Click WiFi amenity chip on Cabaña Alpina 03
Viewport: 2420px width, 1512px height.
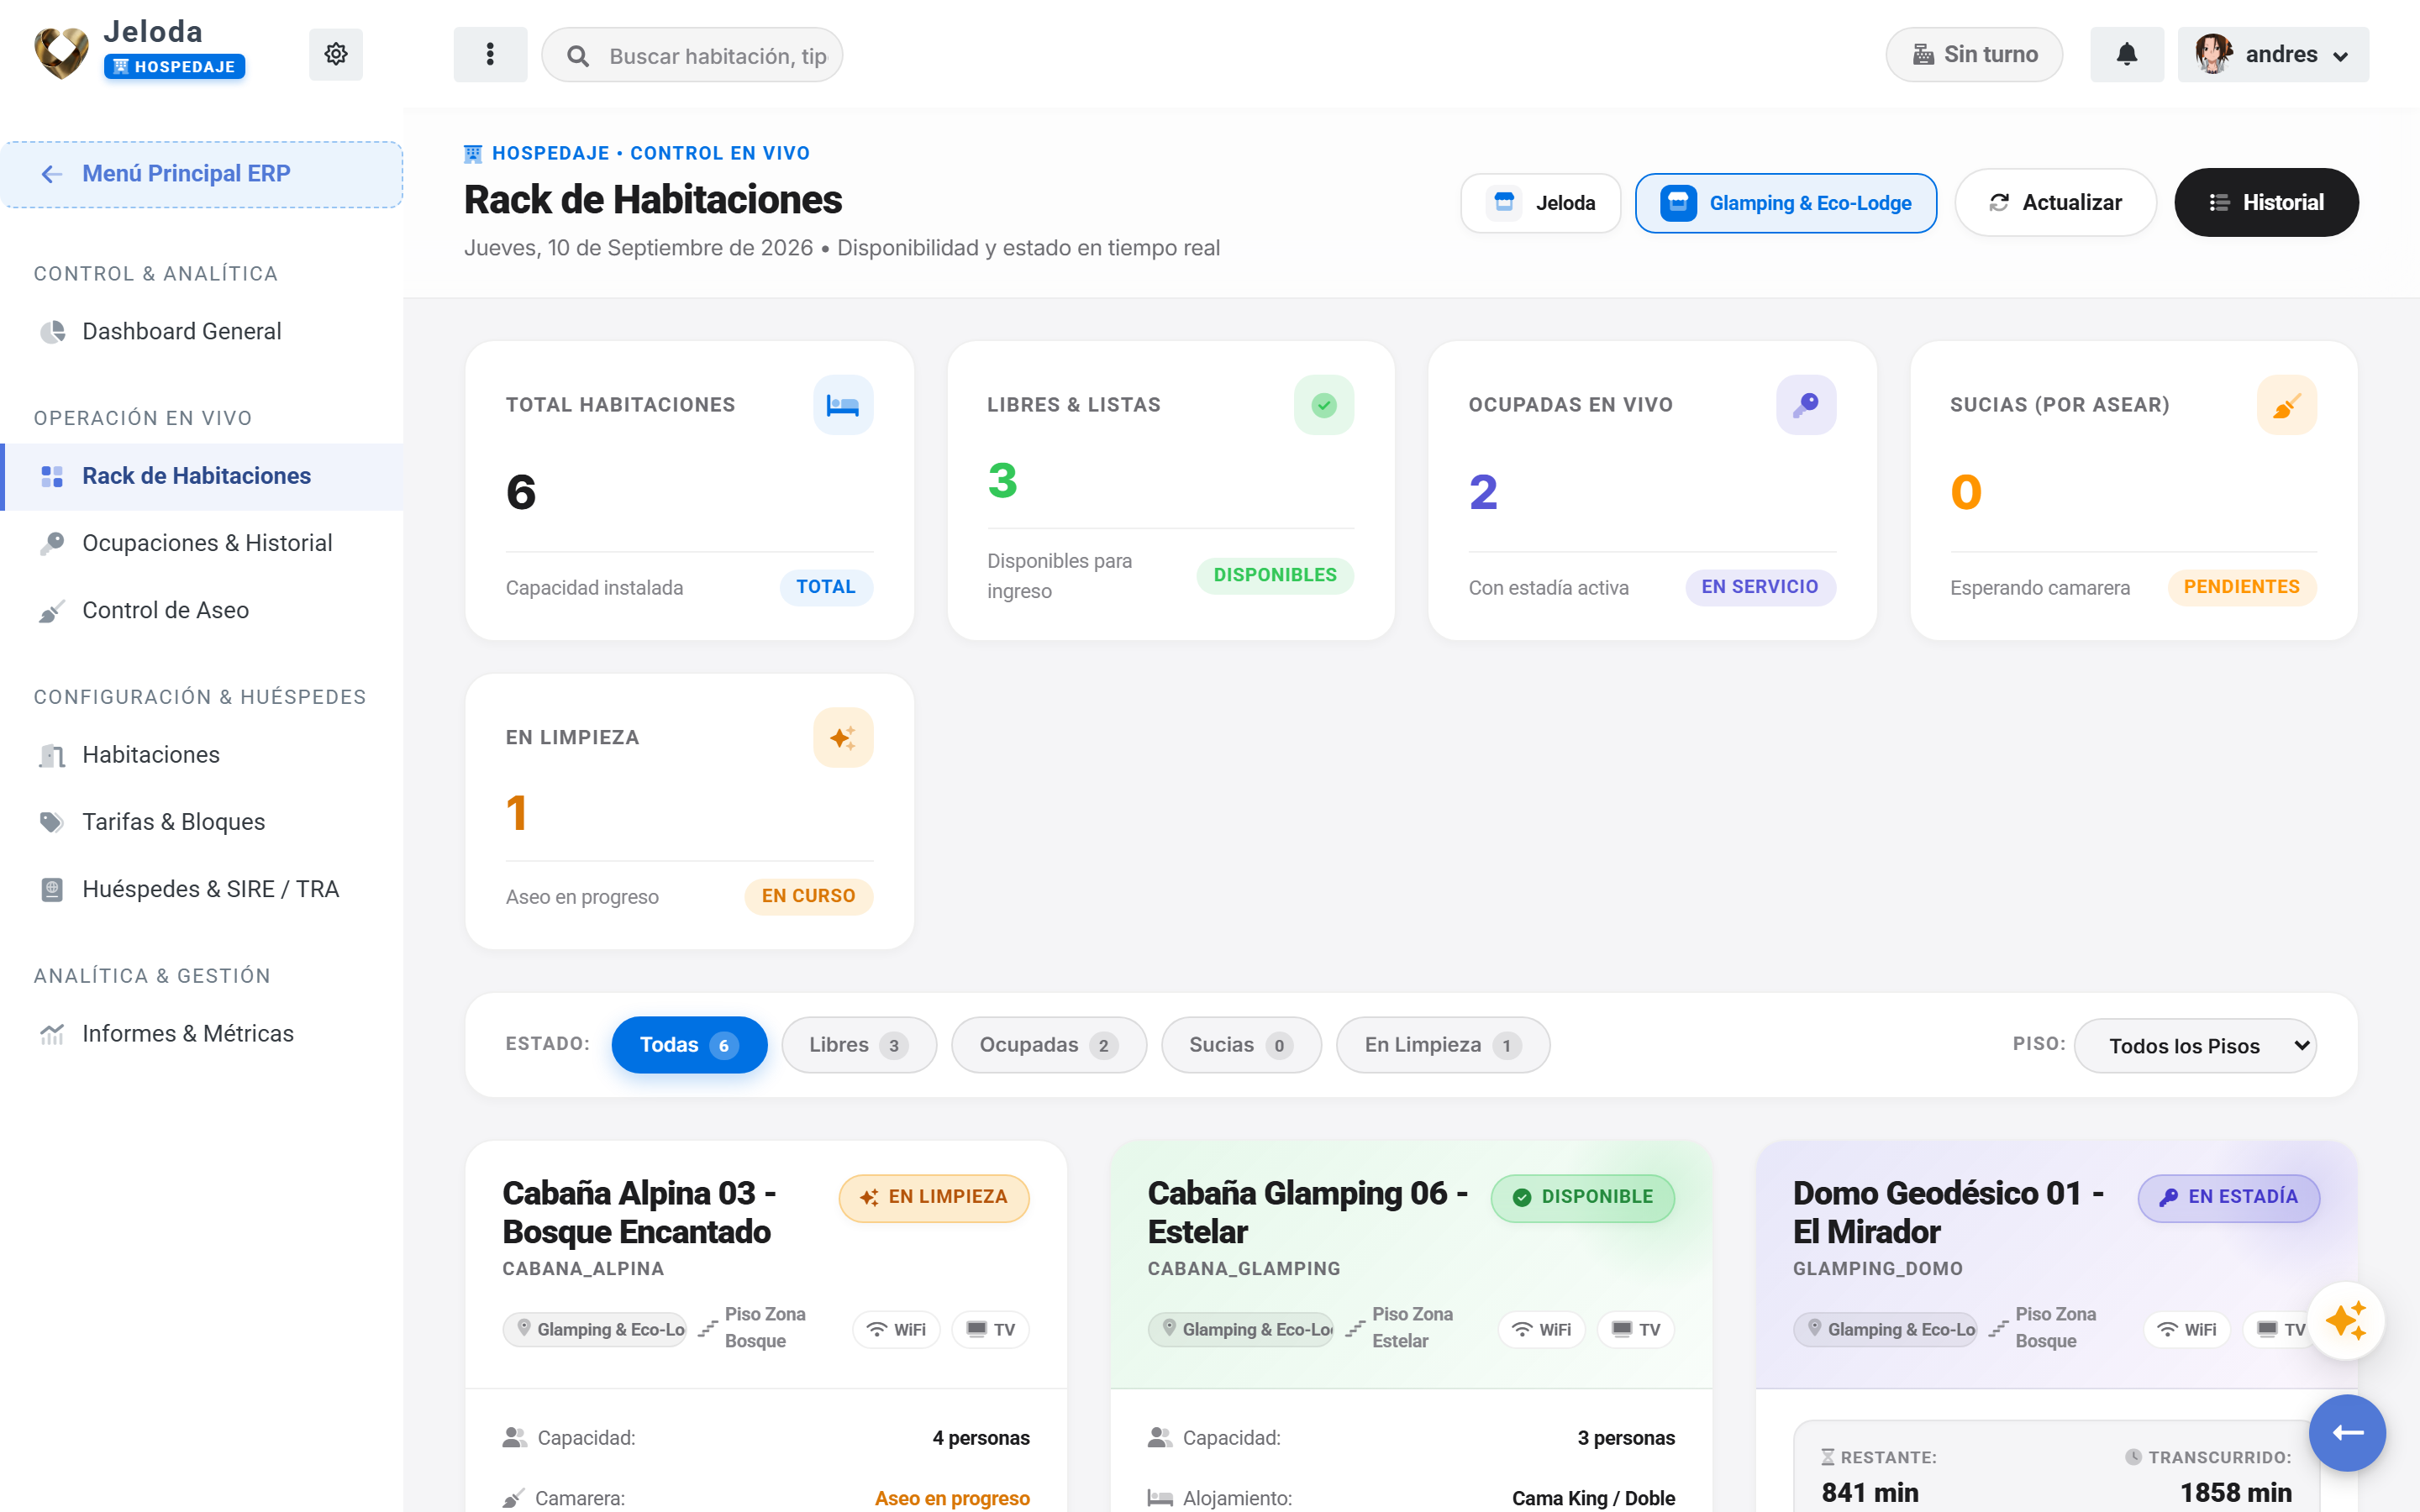[x=896, y=1329]
